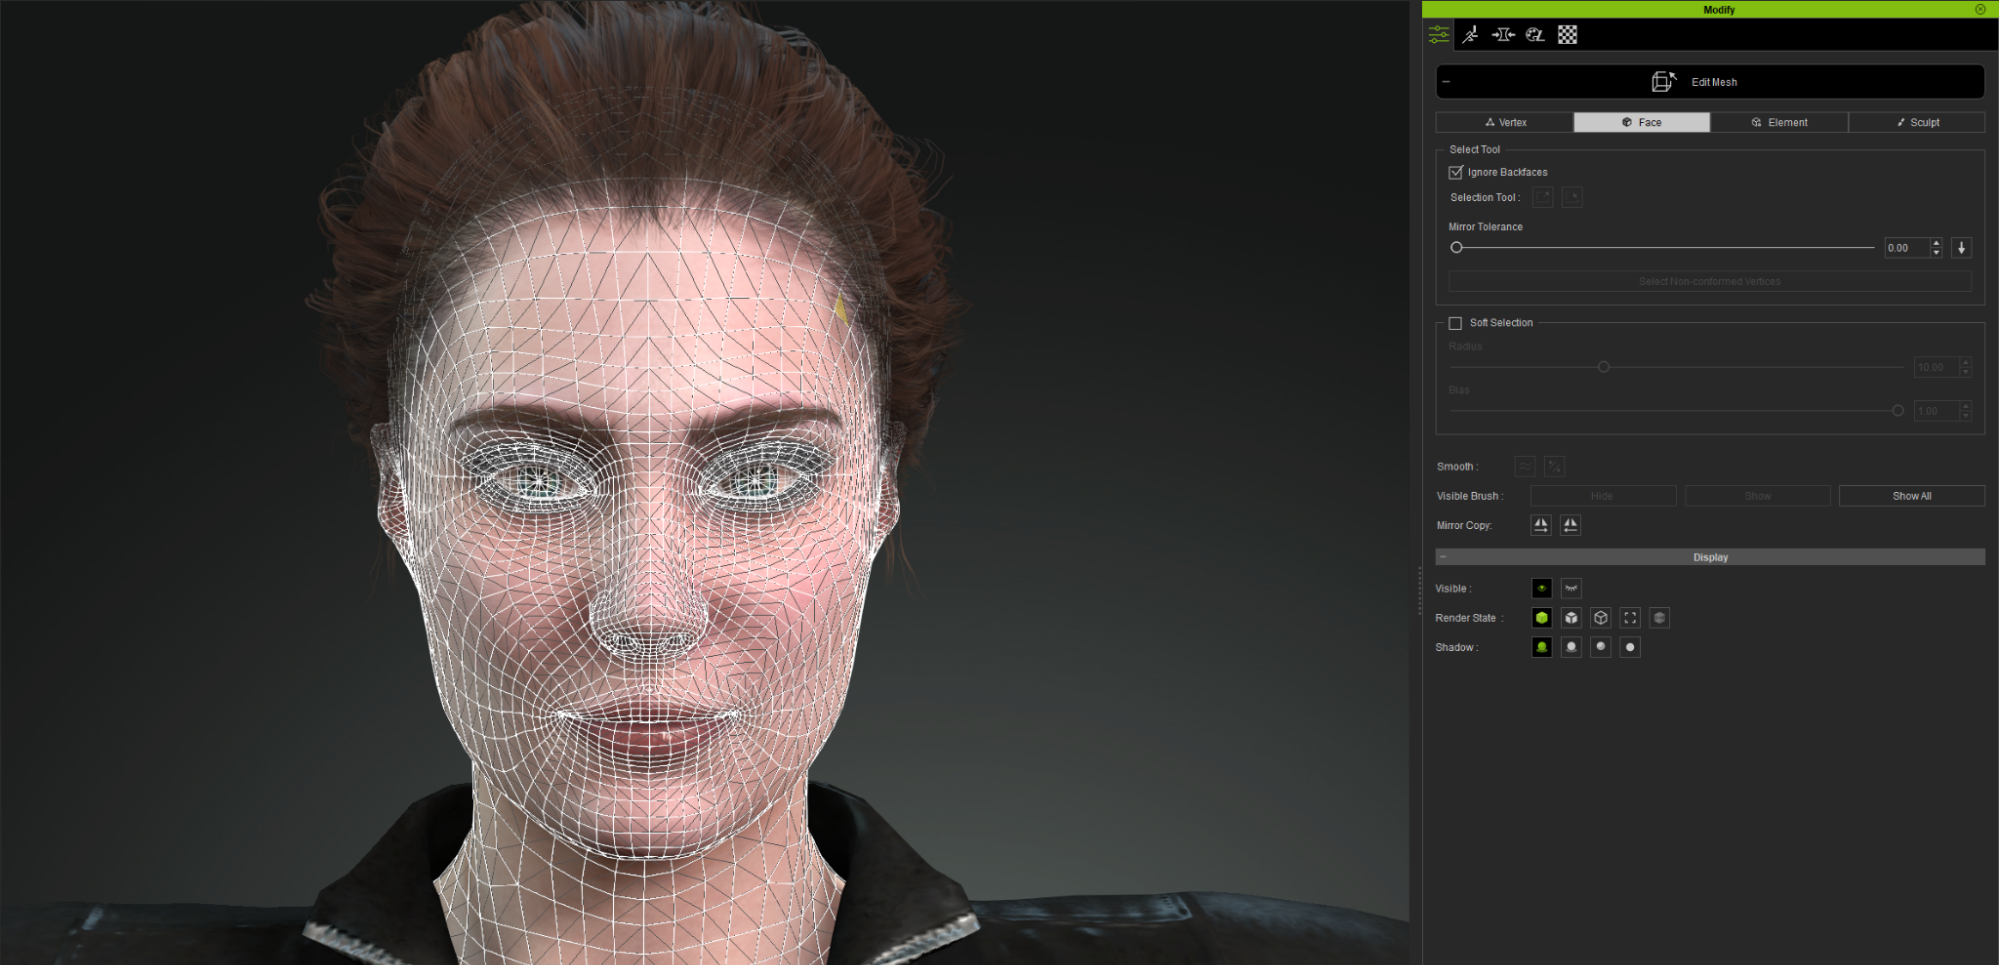The height and width of the screenshot is (966, 1999).
Task: Select first green Shadow option
Action: click(x=1542, y=647)
